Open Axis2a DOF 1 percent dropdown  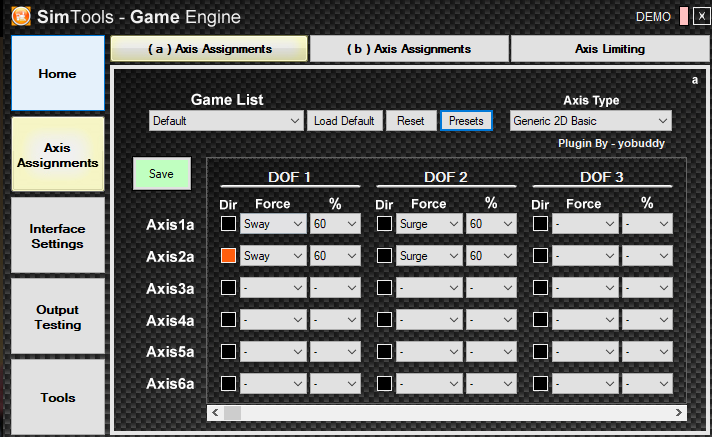(x=335, y=256)
